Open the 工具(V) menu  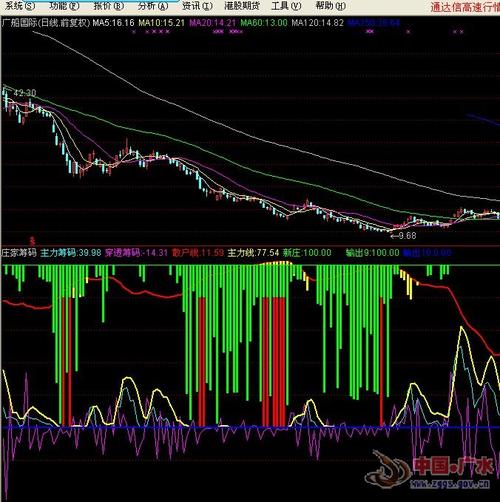[286, 6]
